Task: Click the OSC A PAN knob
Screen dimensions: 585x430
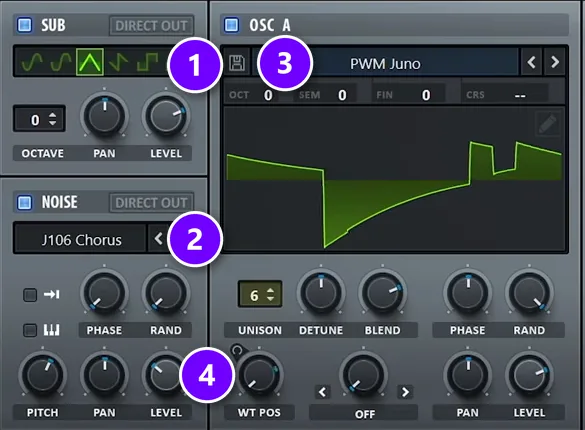Action: [467, 375]
